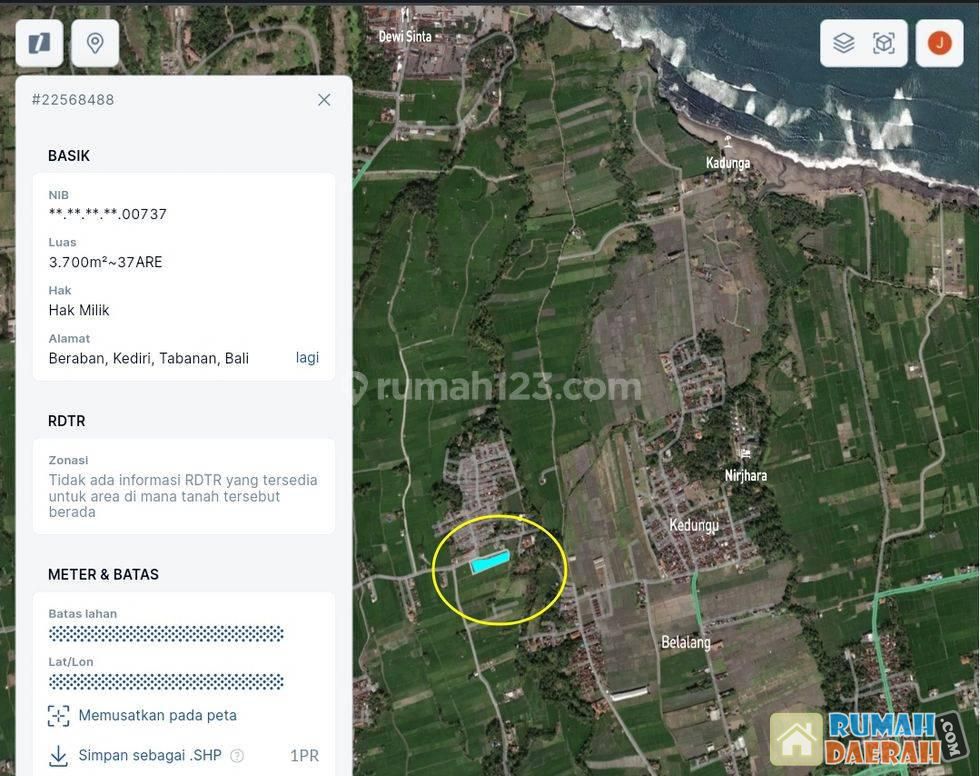Click Simpan sebagai .SHP
The image size is (980, 776).
click(150, 755)
